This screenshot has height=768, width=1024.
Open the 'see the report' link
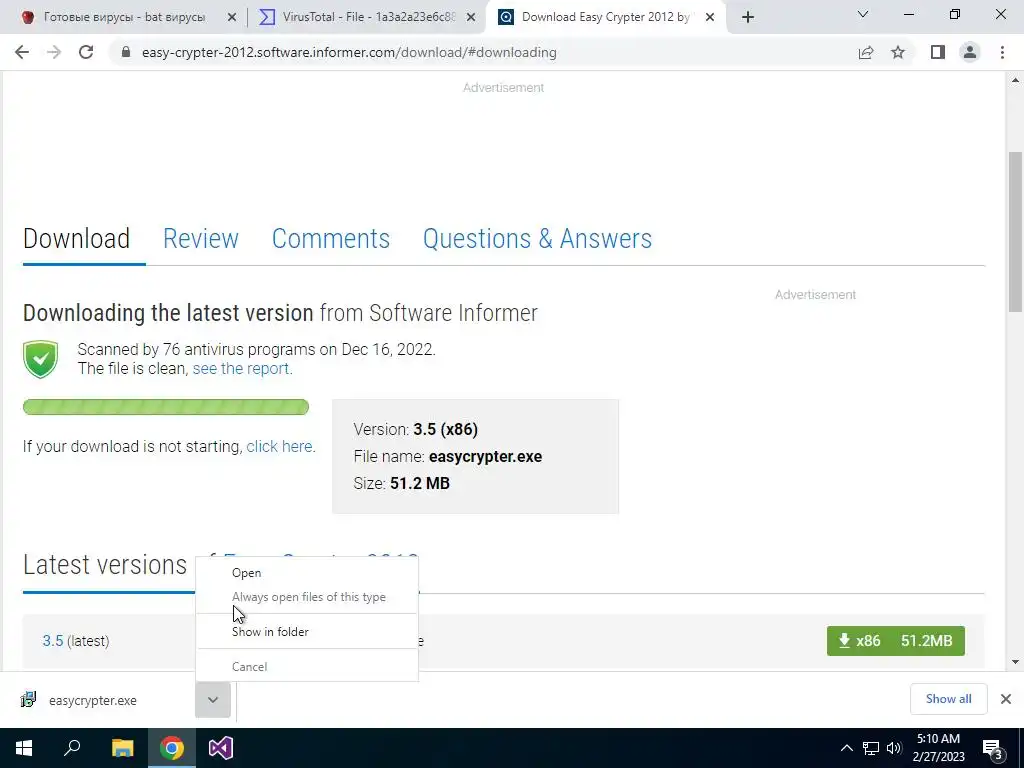pyautogui.click(x=240, y=368)
